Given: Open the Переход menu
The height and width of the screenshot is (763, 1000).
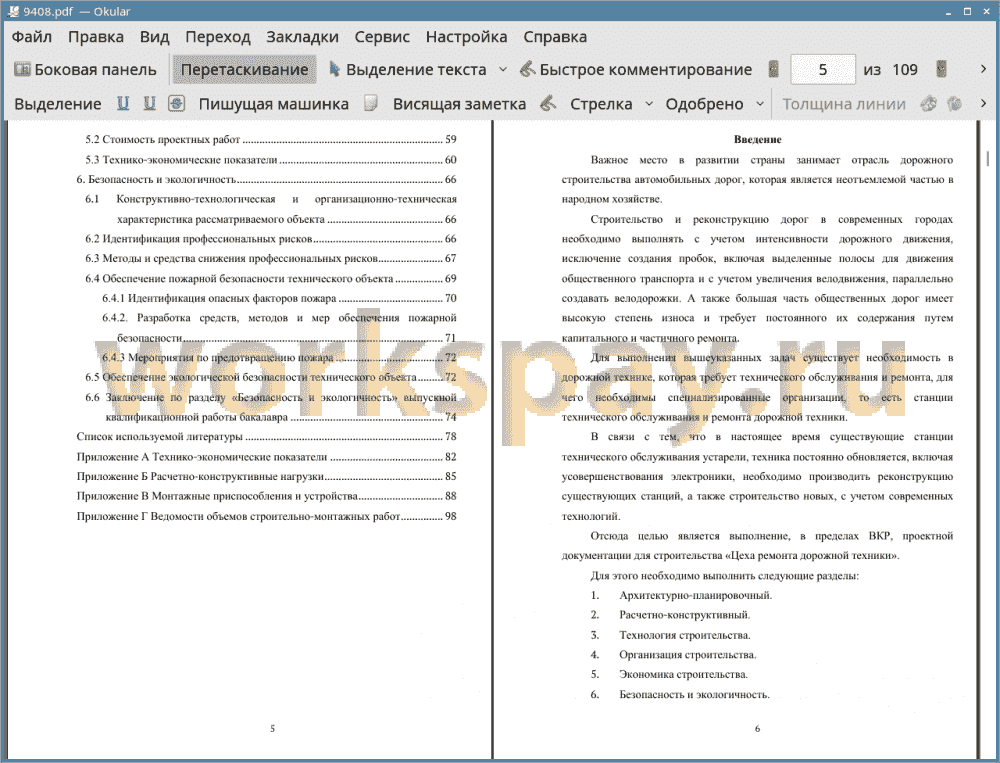Looking at the screenshot, I should [x=217, y=37].
